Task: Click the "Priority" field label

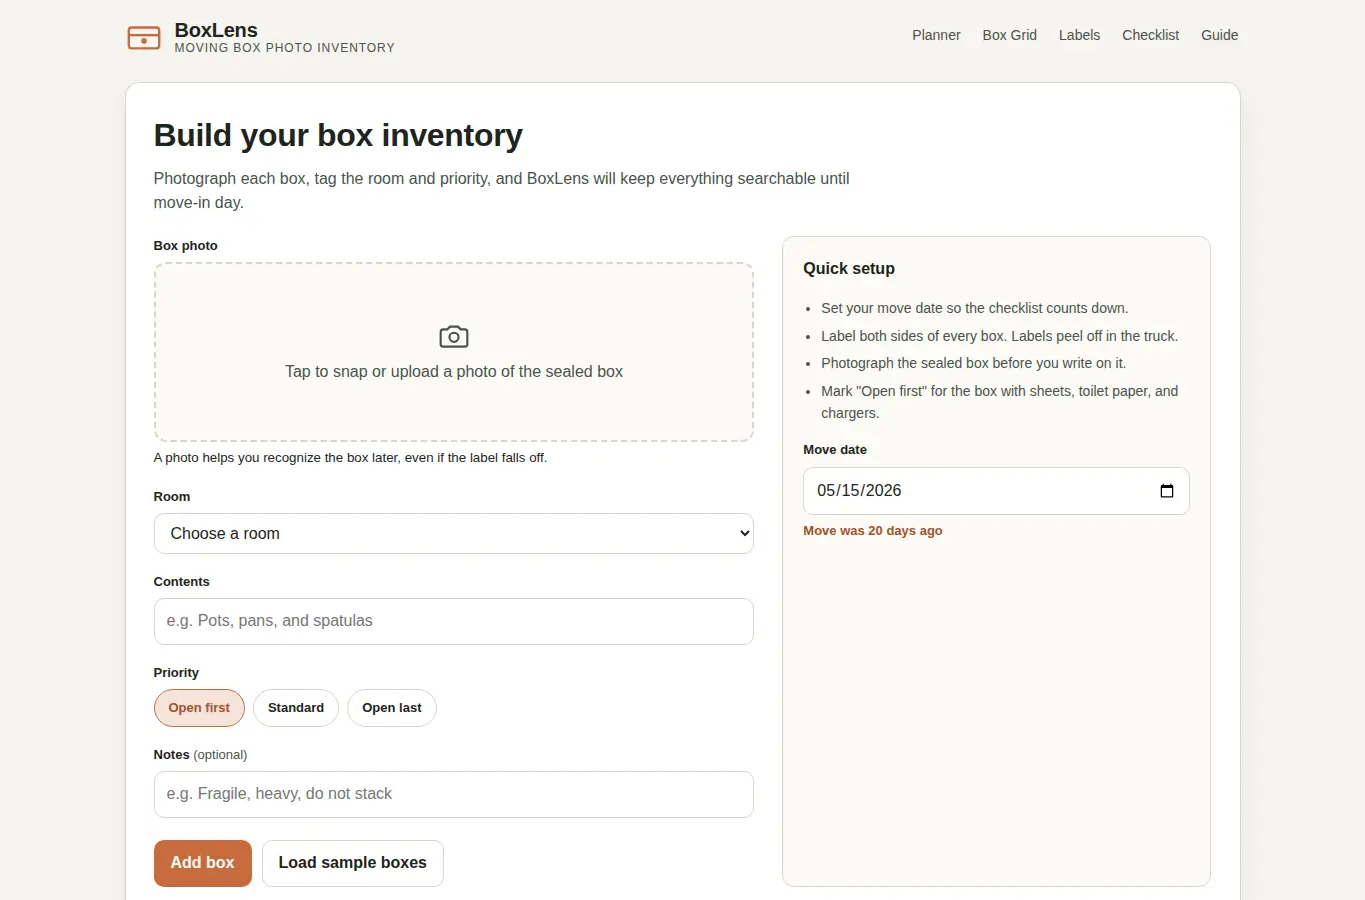Action: pyautogui.click(x=176, y=673)
